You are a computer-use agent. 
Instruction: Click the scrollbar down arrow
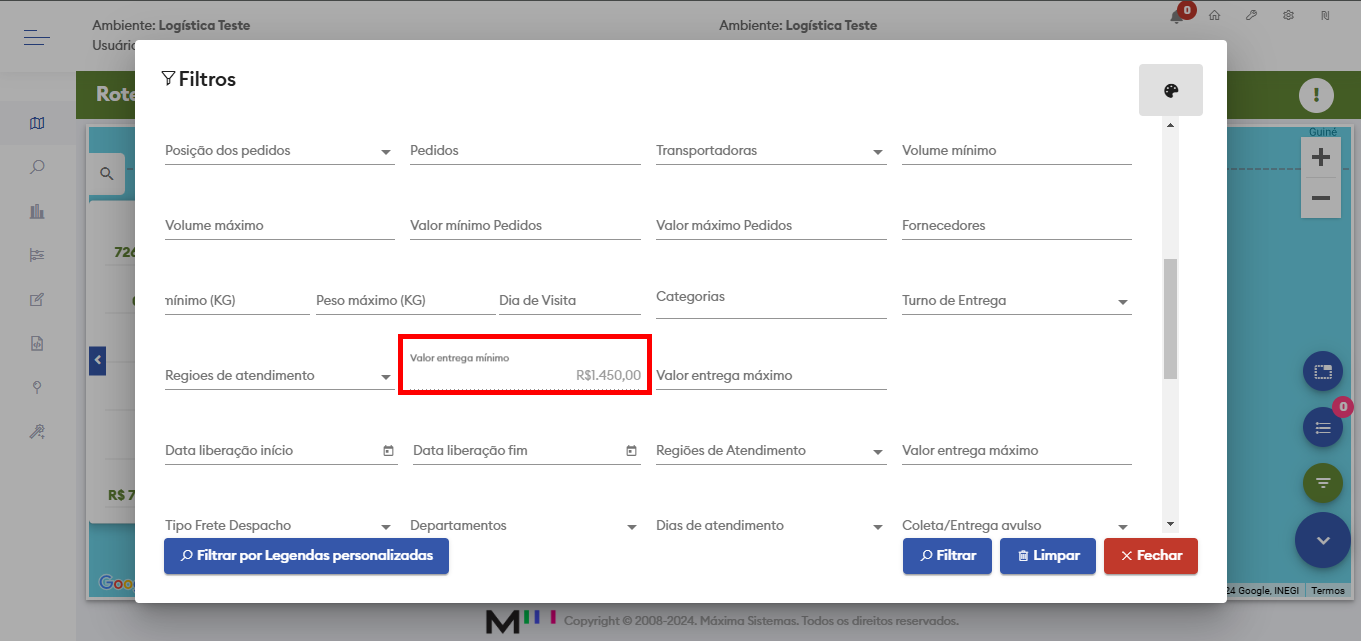point(1170,524)
